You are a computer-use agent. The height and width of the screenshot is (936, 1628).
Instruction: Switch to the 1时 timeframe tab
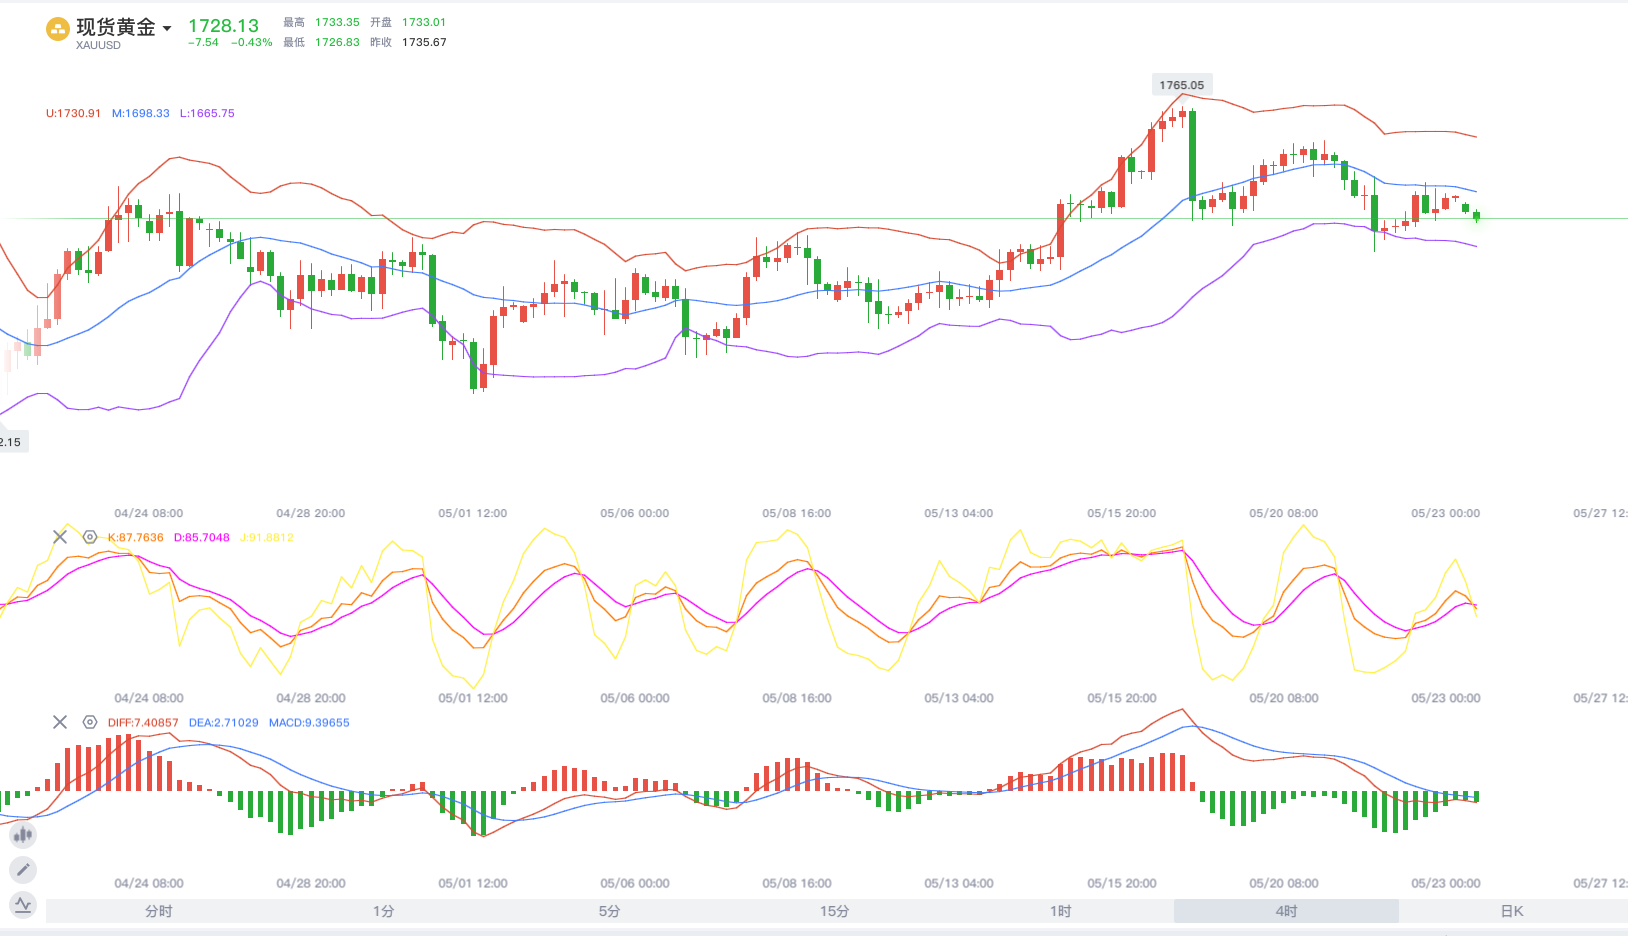pyautogui.click(x=1061, y=911)
